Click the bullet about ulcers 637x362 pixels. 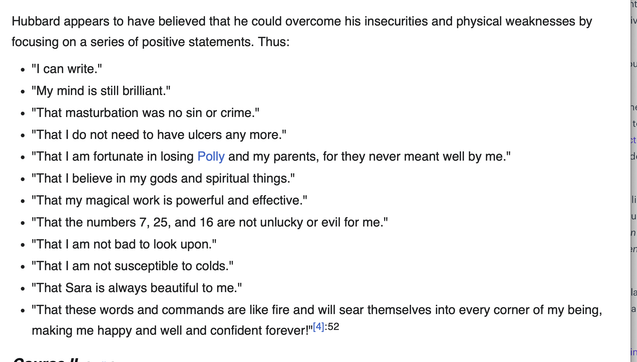tap(159, 135)
